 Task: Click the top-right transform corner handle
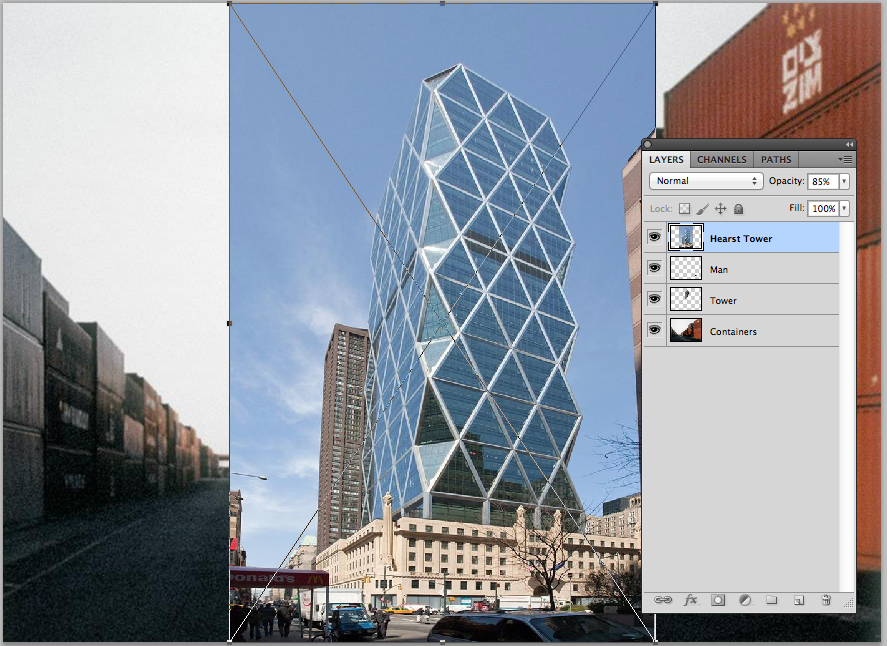656,3
